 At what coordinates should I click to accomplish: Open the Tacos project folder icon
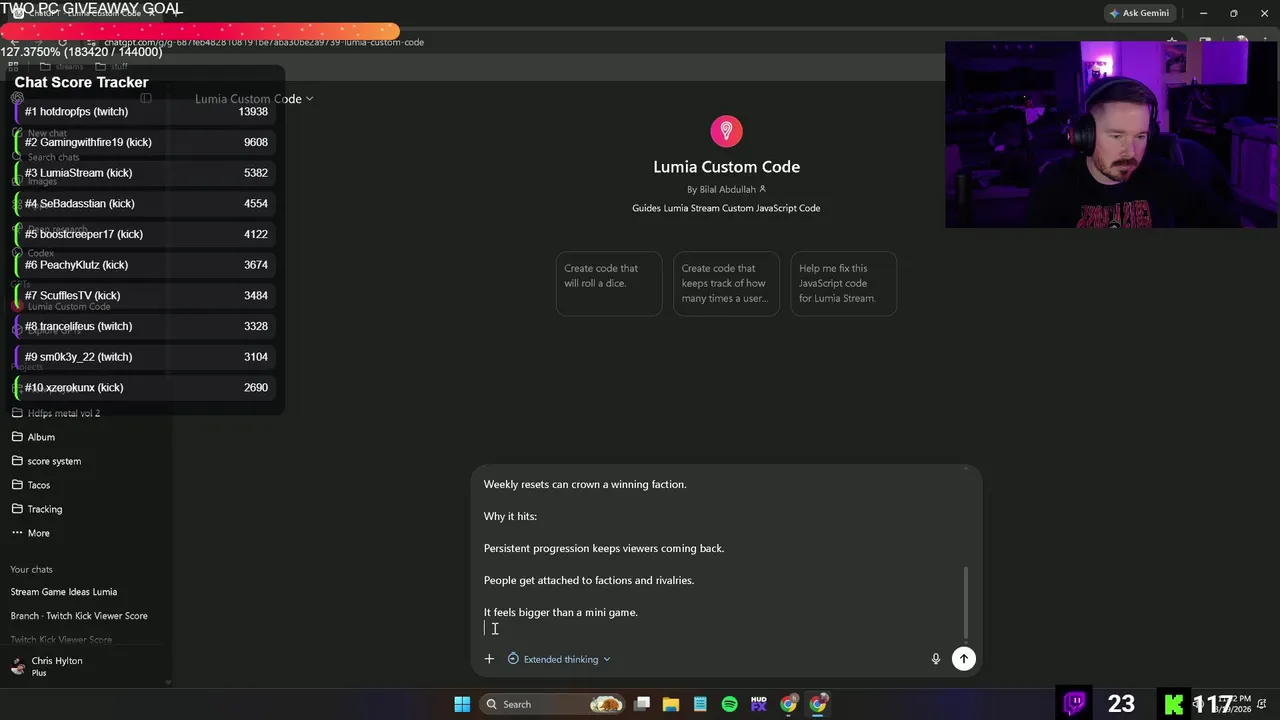point(17,485)
